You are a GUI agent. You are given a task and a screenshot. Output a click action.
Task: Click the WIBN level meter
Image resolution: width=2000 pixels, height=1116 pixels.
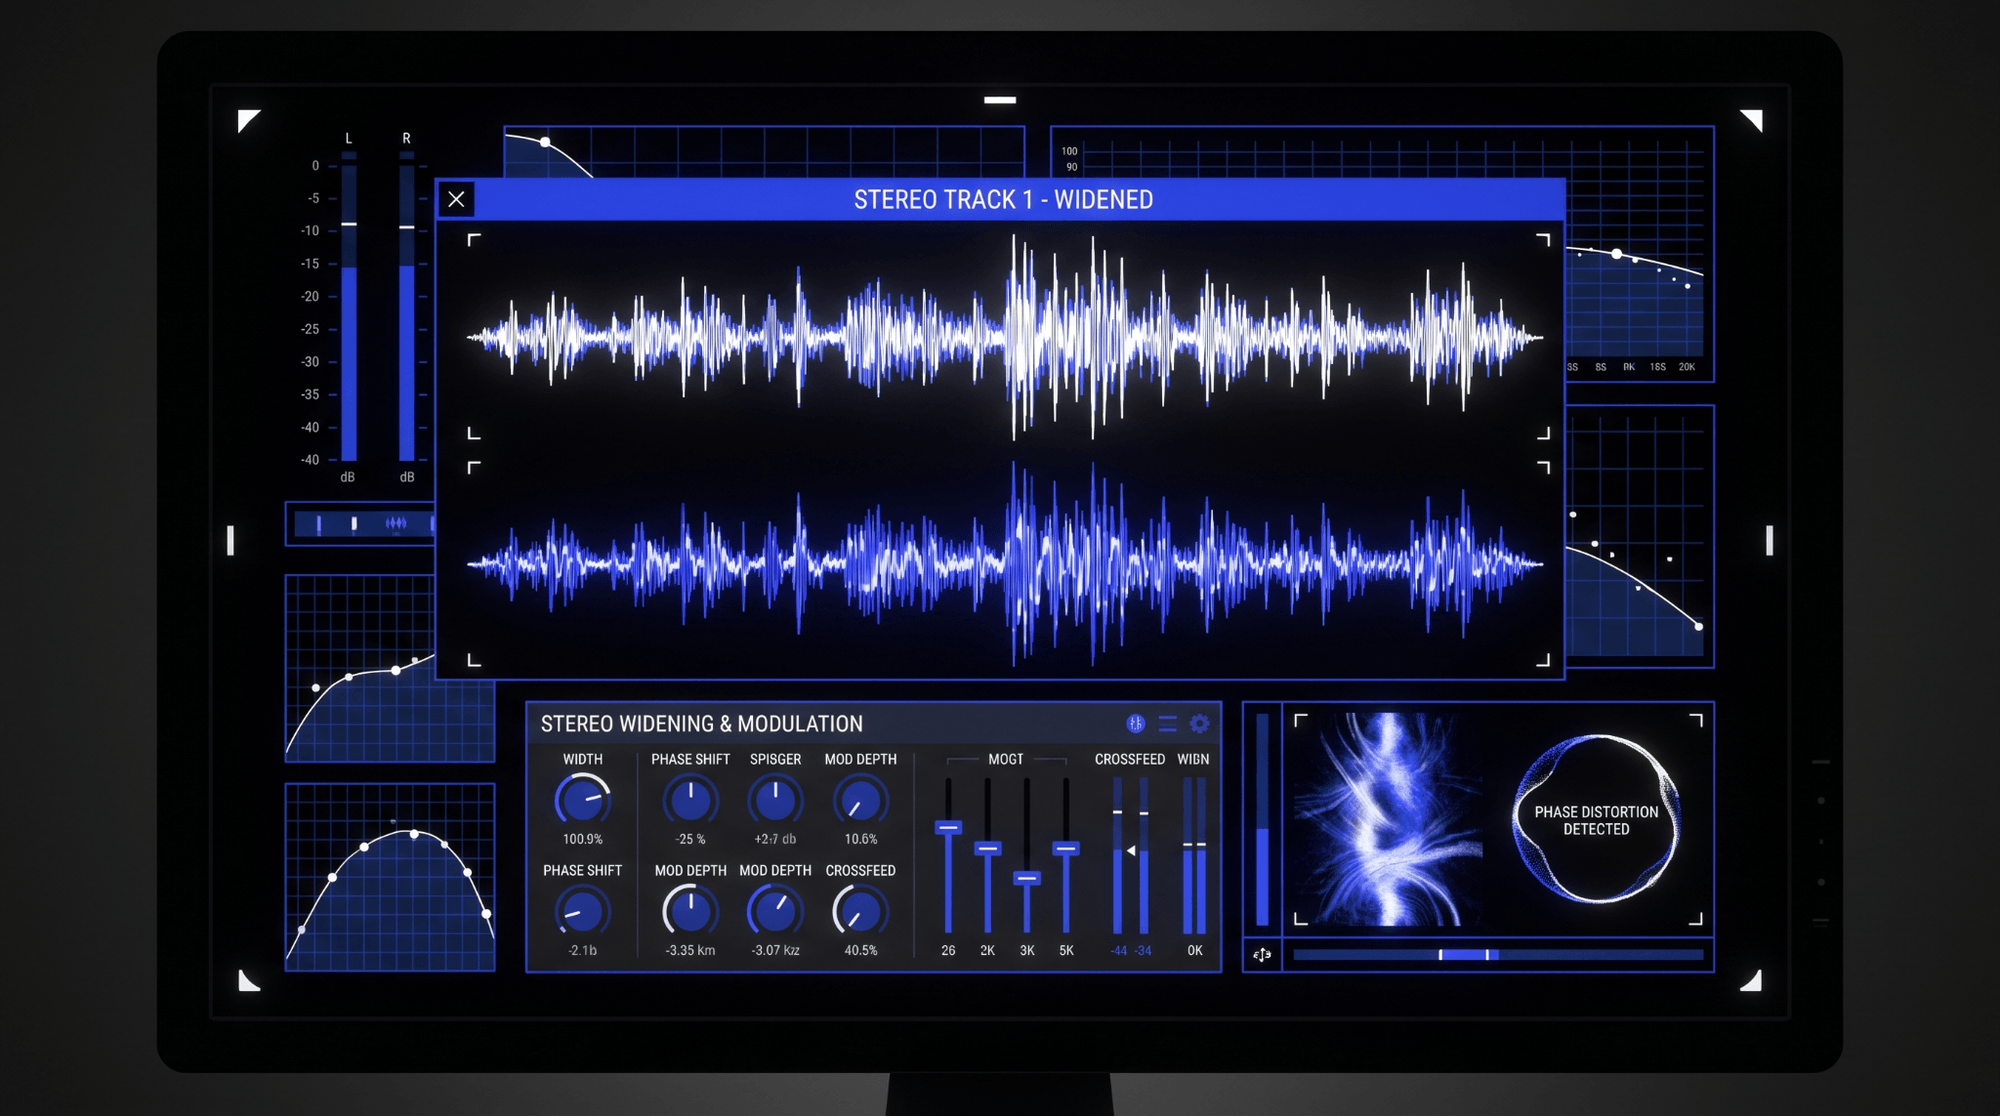[1194, 856]
